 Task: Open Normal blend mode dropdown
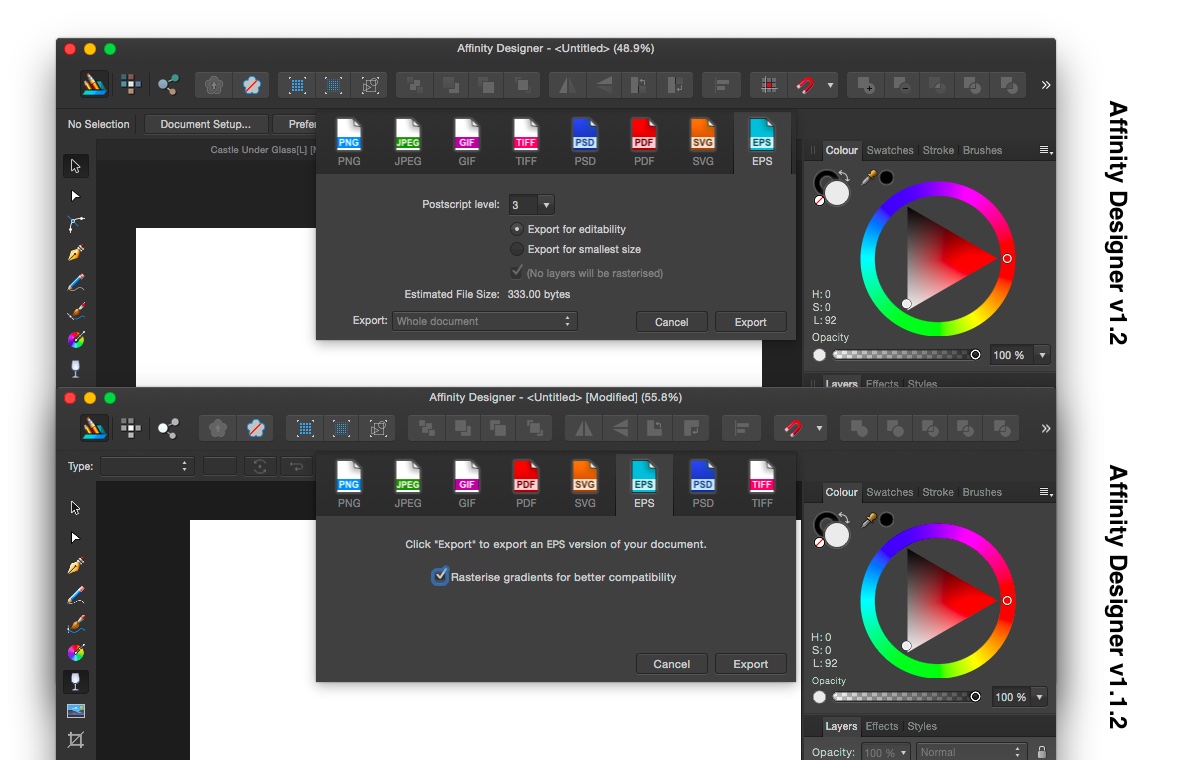[x=971, y=752]
